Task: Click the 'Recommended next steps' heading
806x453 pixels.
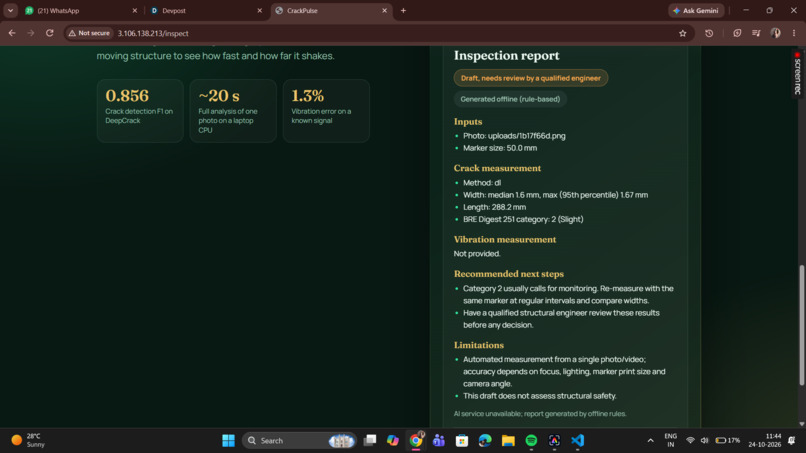Action: click(x=508, y=274)
